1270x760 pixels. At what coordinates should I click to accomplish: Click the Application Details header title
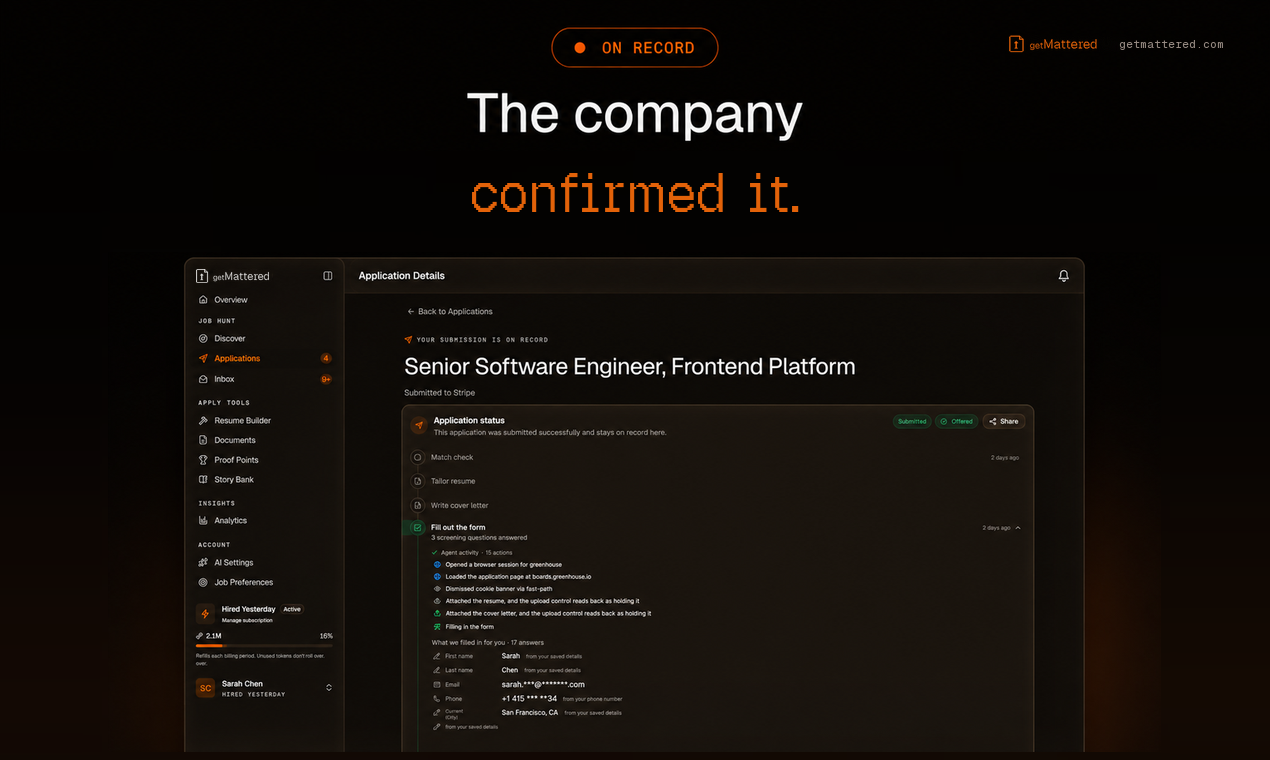click(402, 276)
